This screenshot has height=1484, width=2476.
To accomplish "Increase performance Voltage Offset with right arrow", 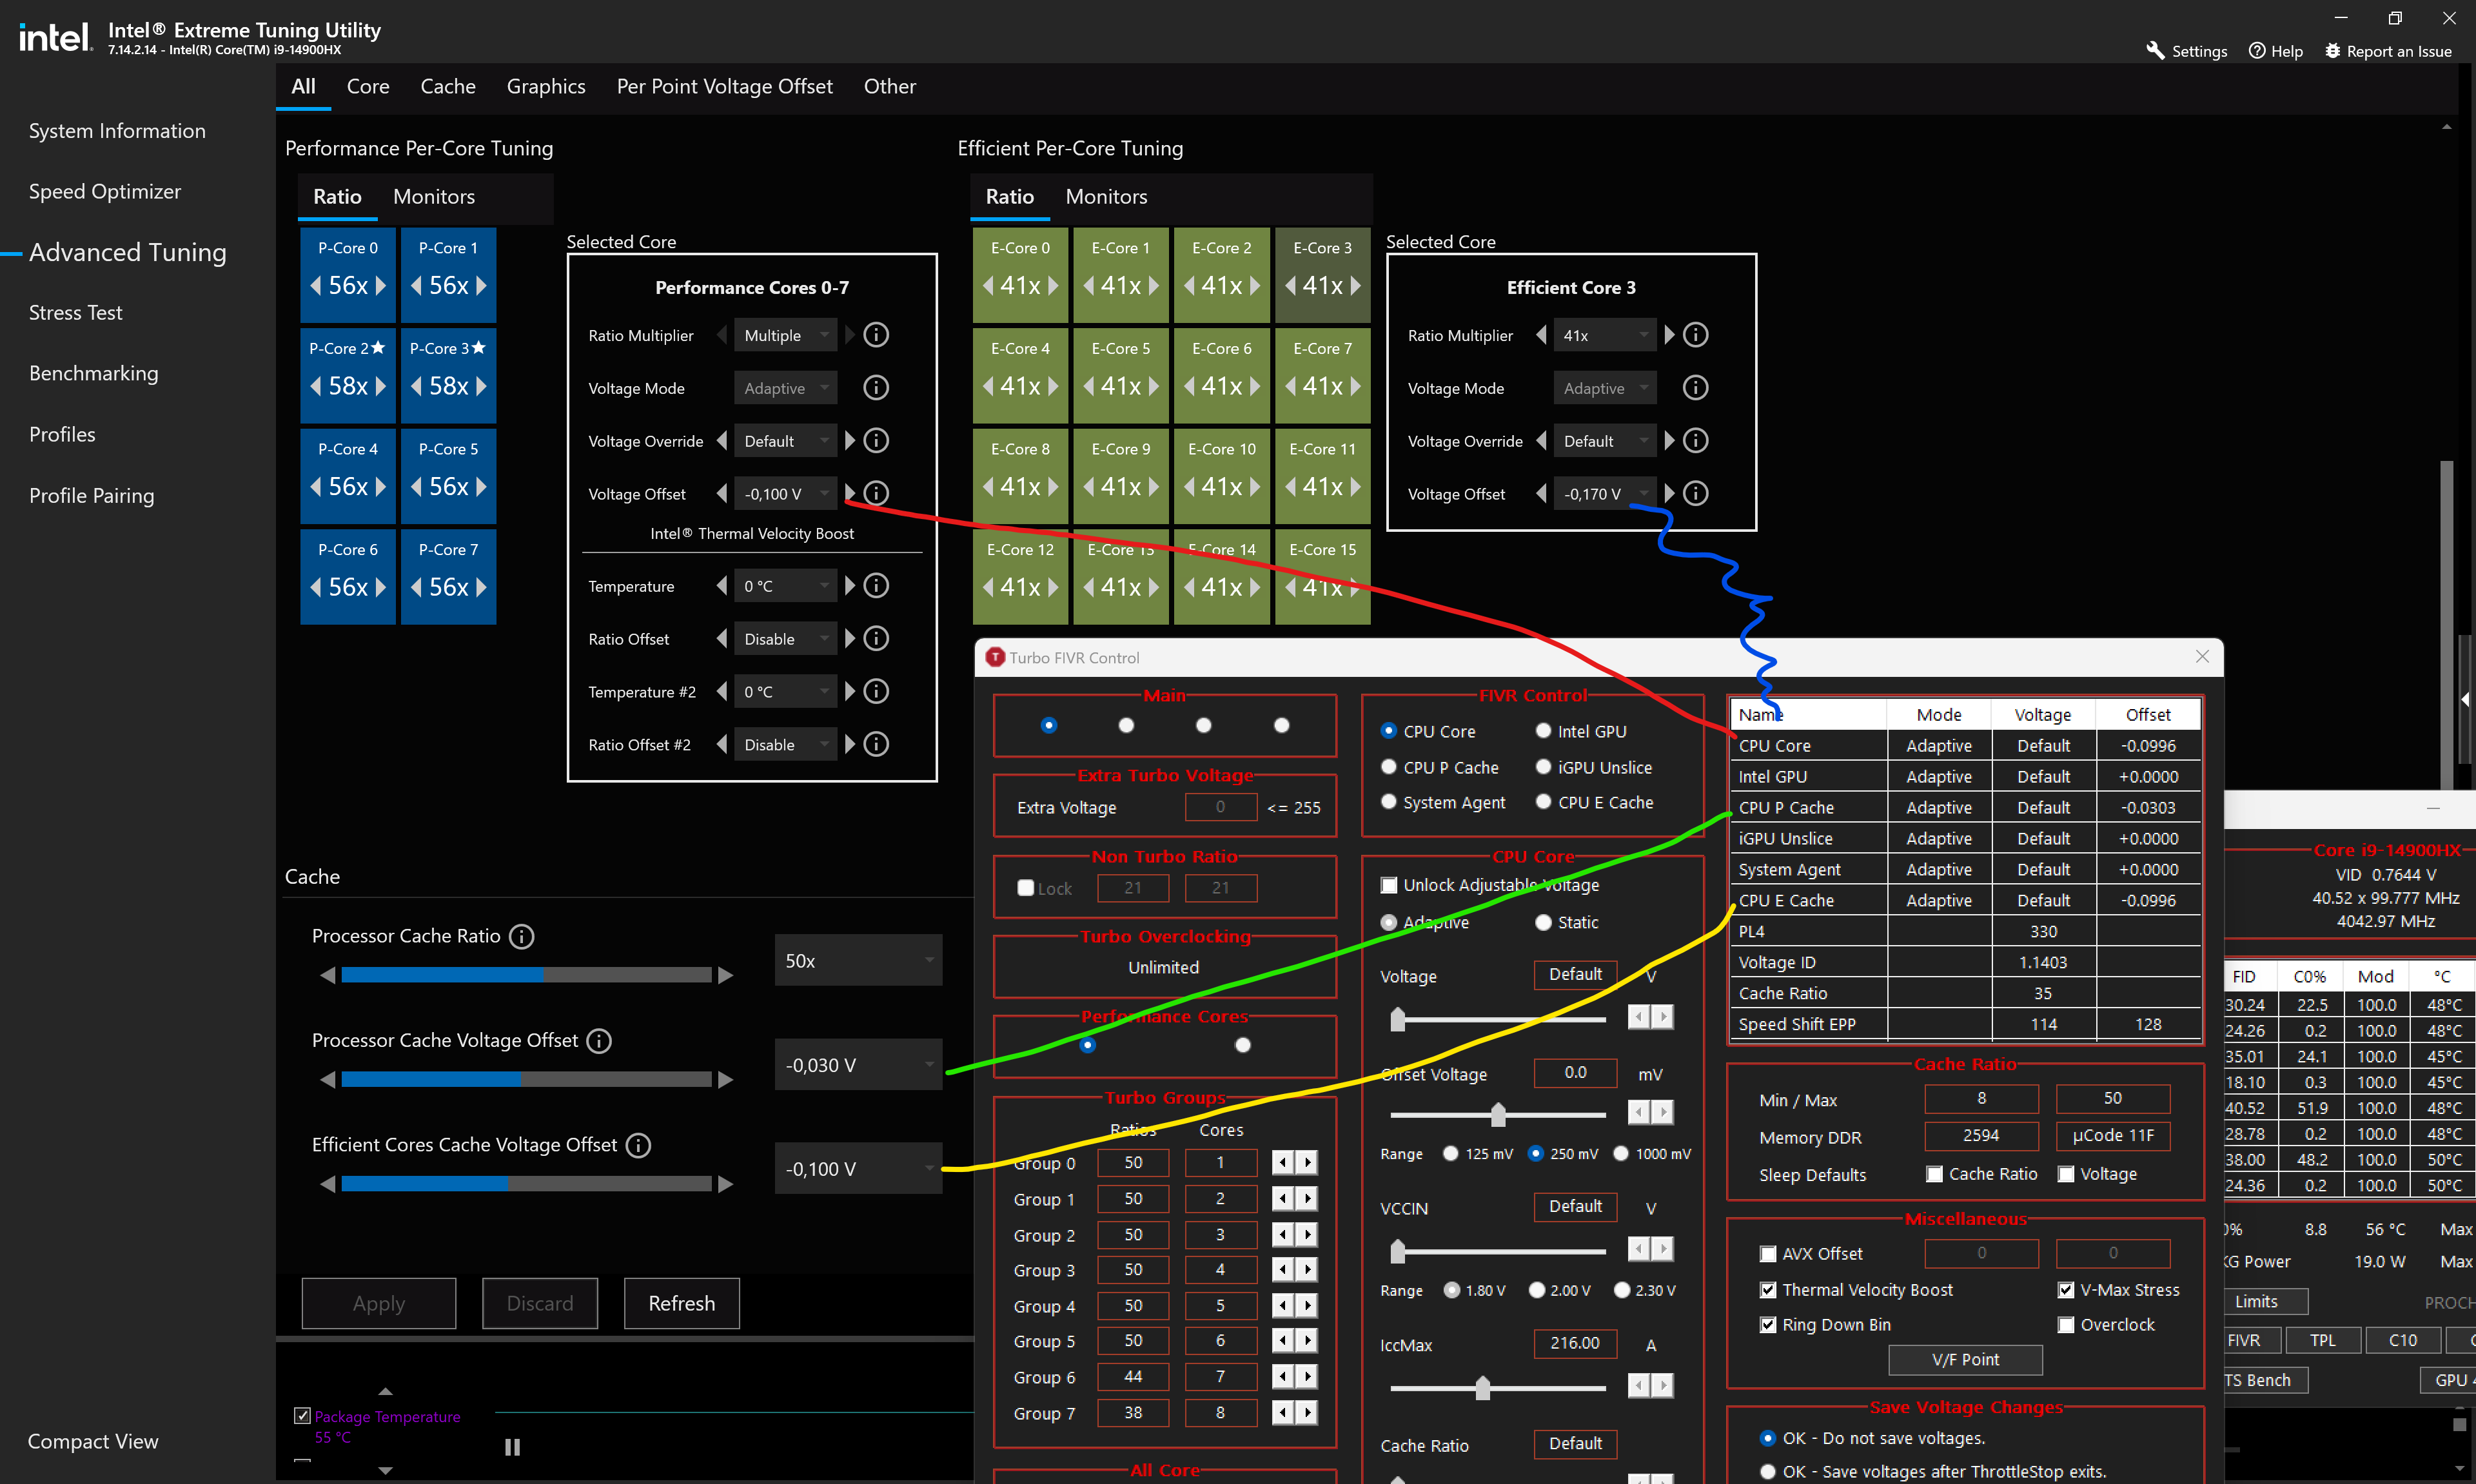I will (x=850, y=493).
